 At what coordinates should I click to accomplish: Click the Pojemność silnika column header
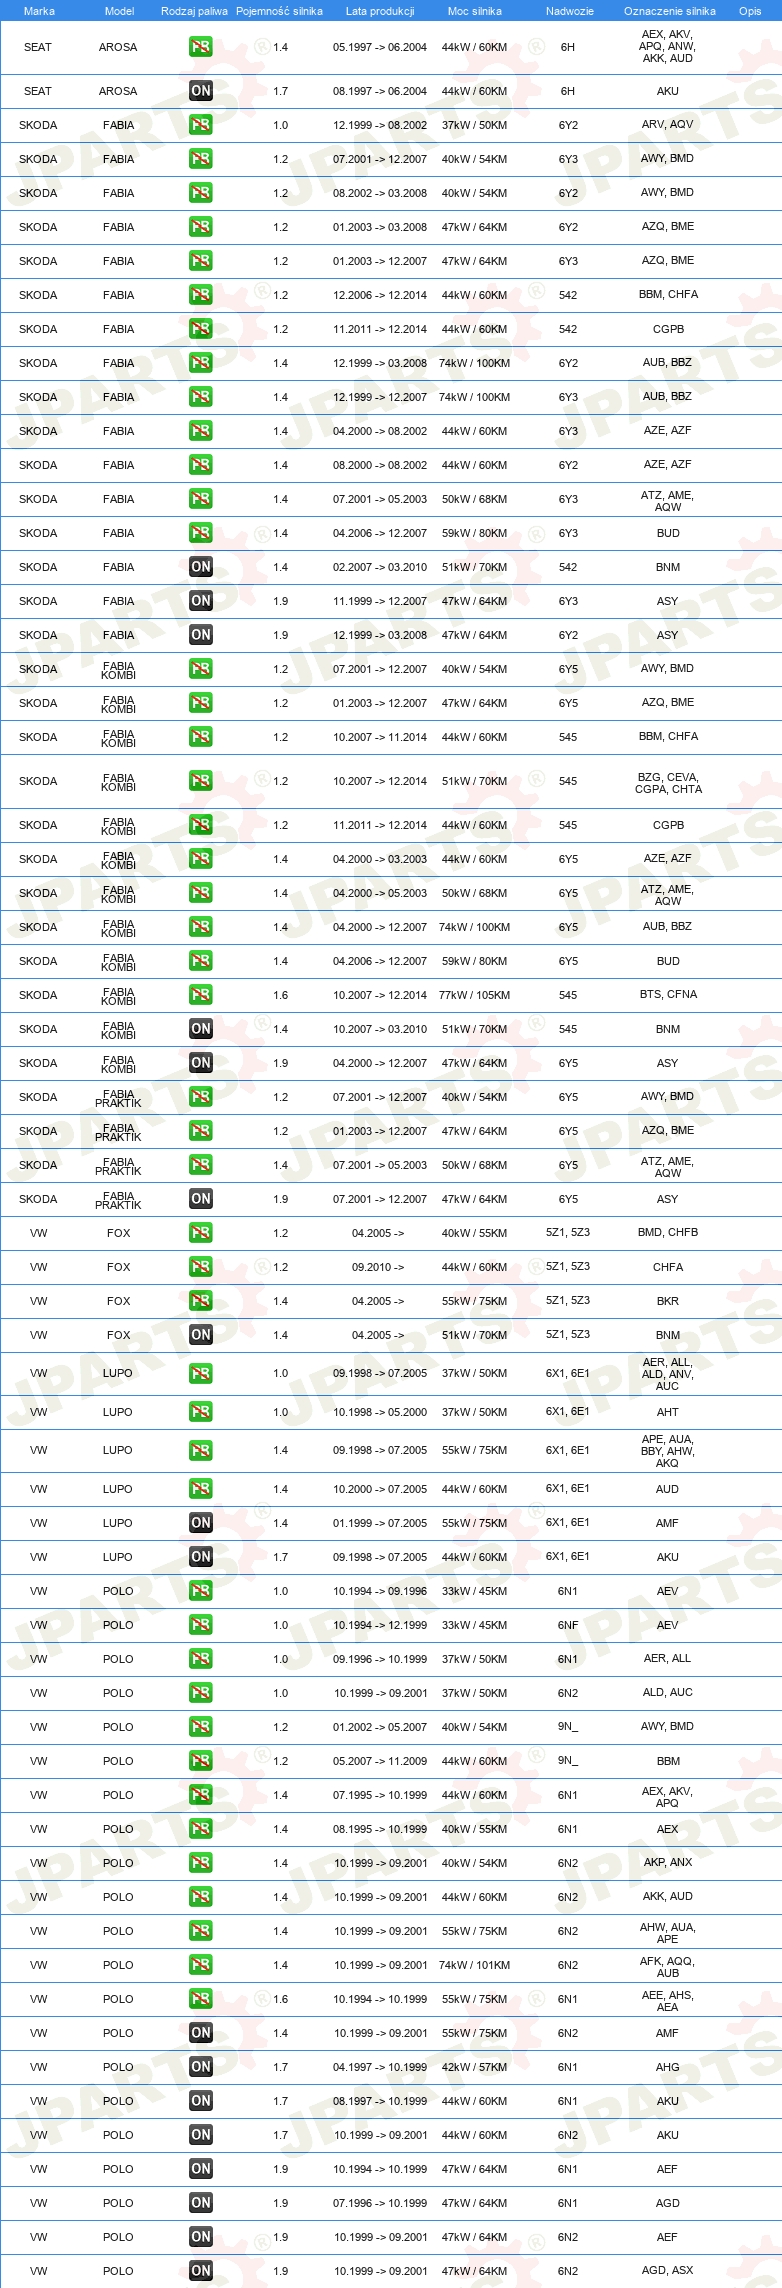click(x=279, y=11)
